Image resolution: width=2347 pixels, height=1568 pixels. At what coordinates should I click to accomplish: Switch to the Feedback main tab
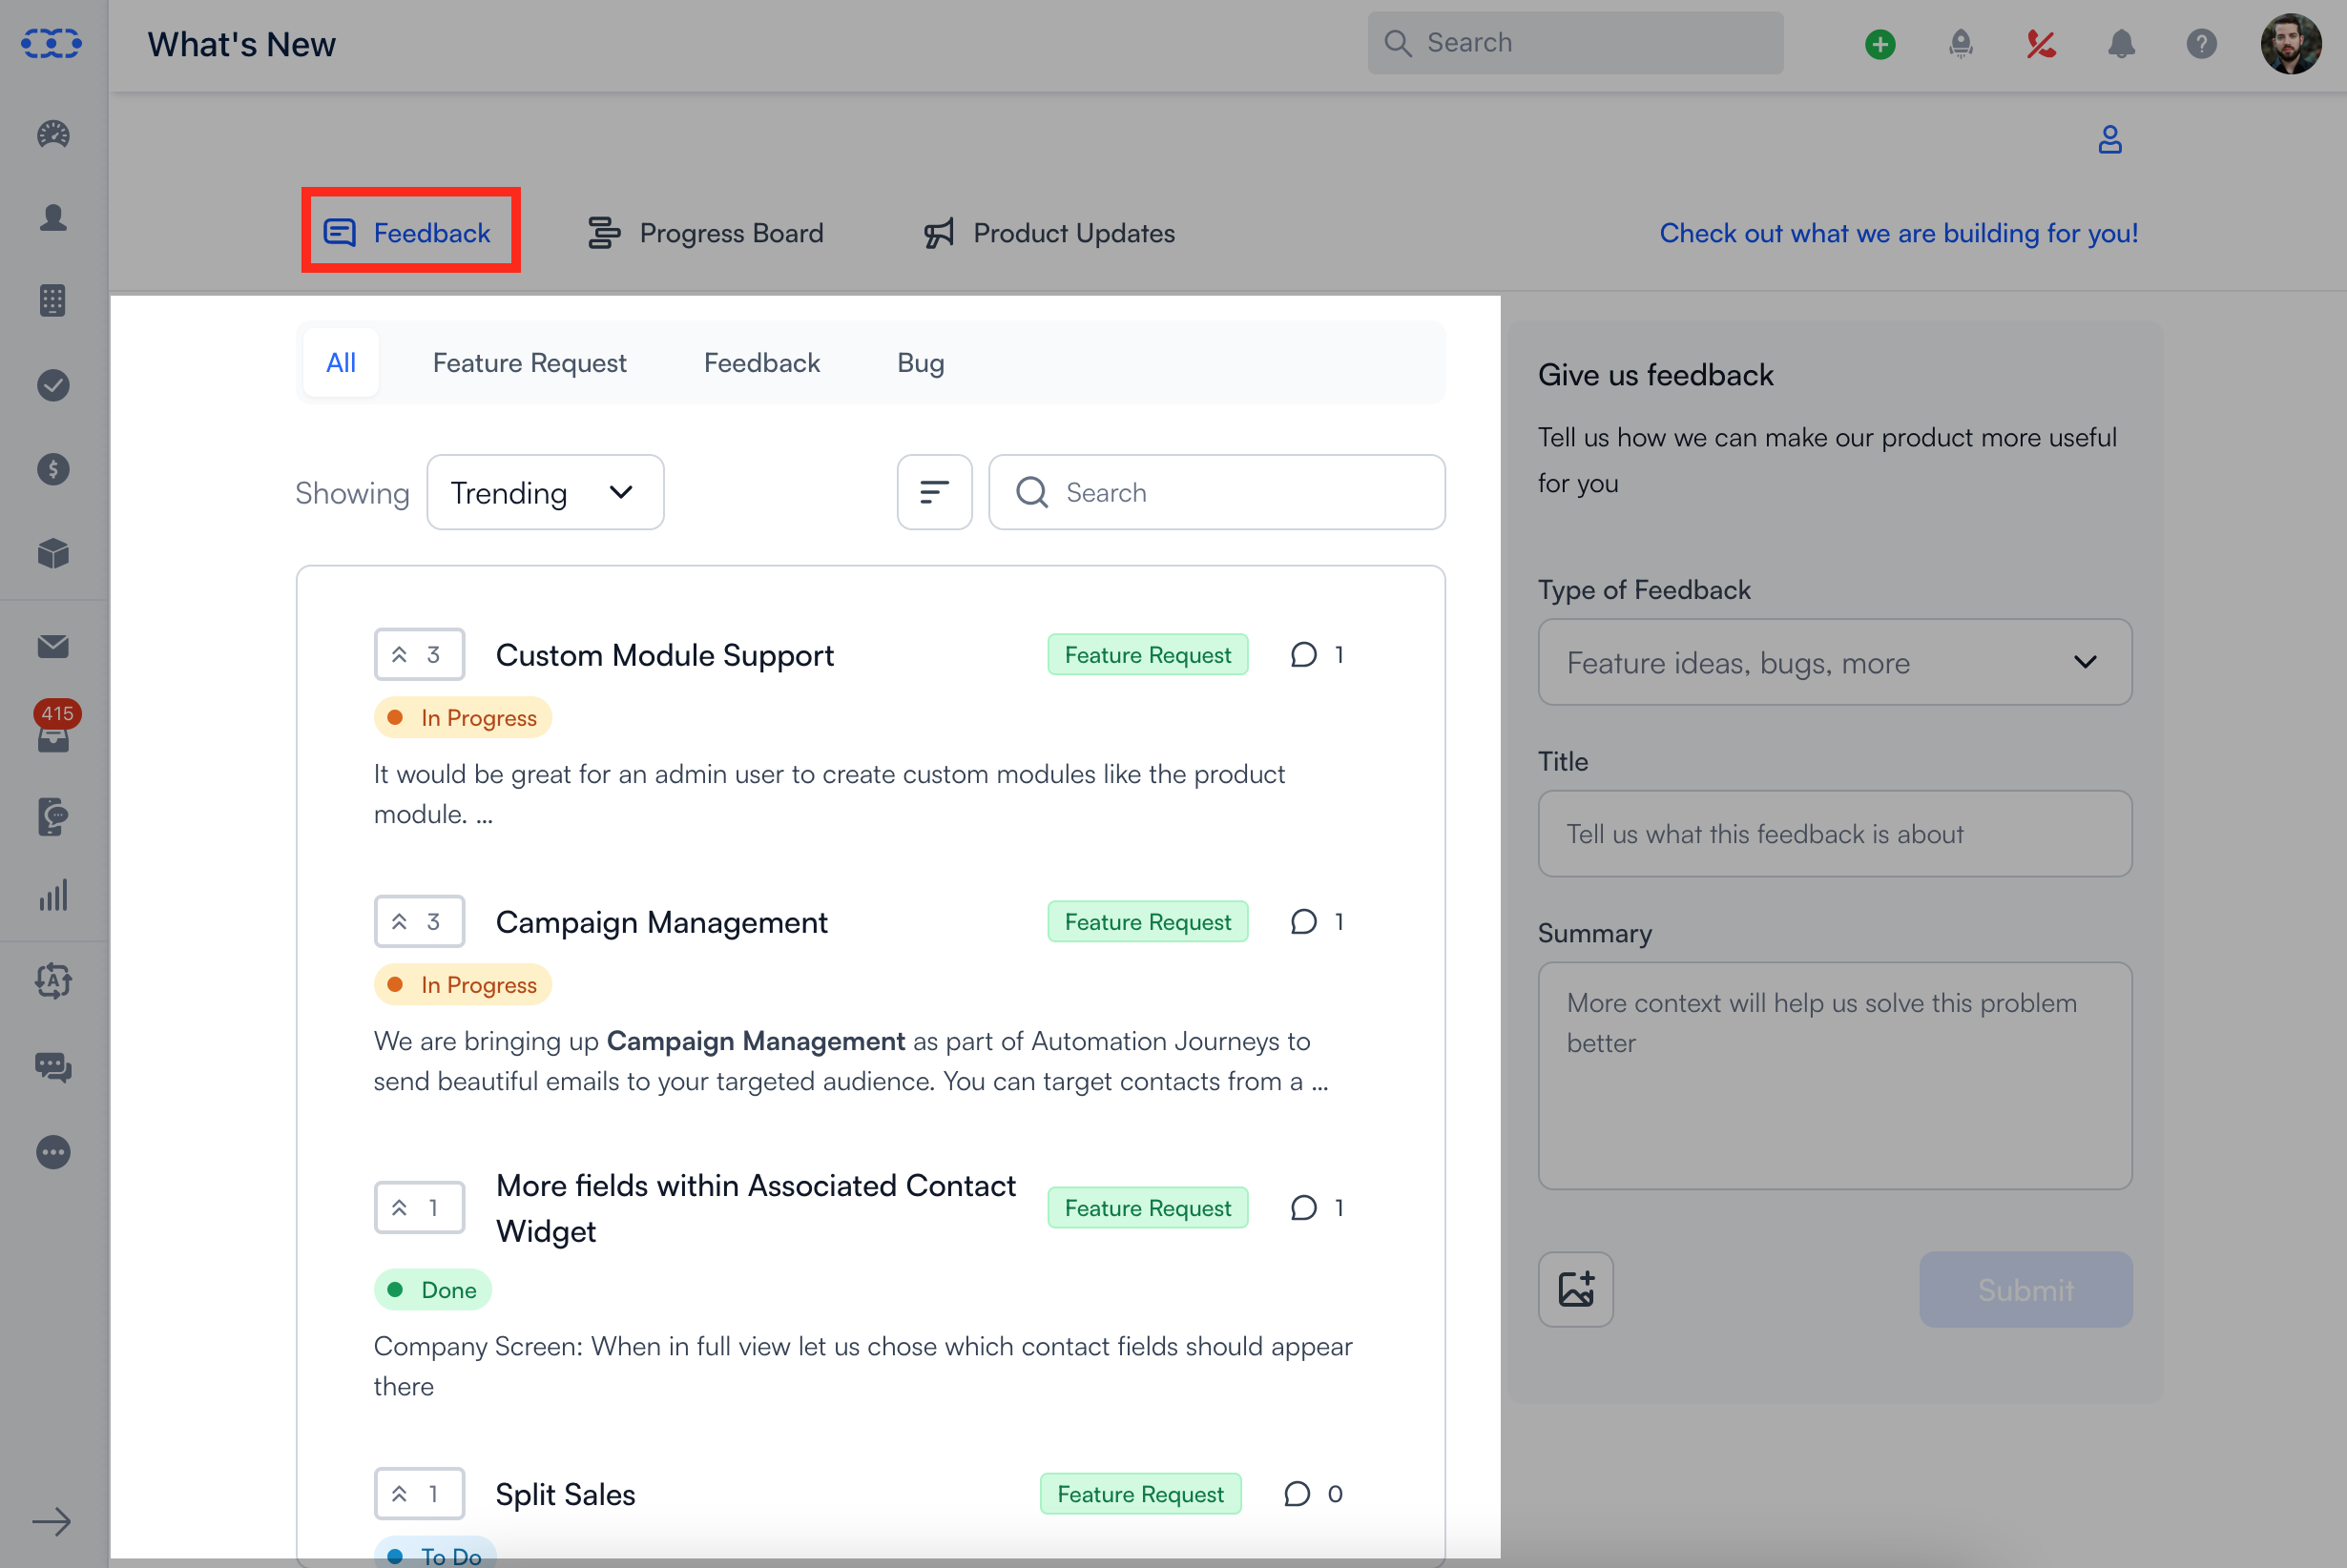[410, 232]
